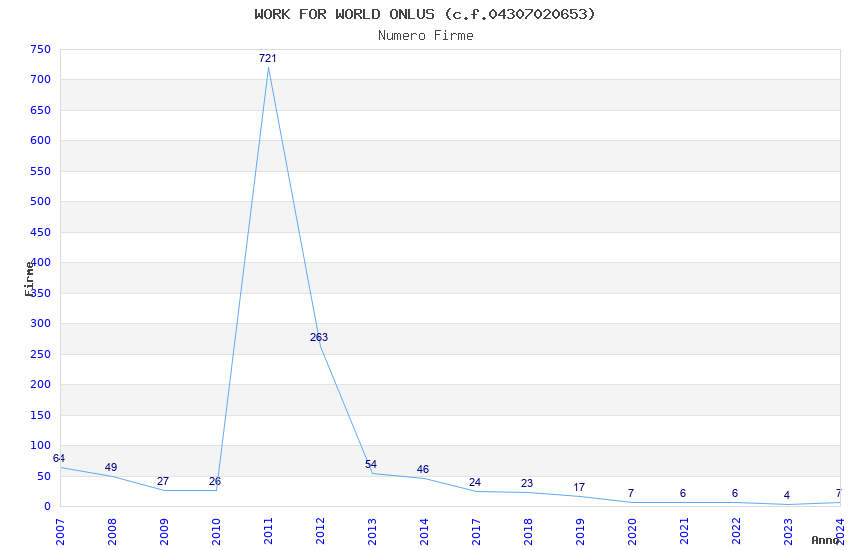Click the 4 data label at 2023
850x550 pixels.
(x=787, y=495)
